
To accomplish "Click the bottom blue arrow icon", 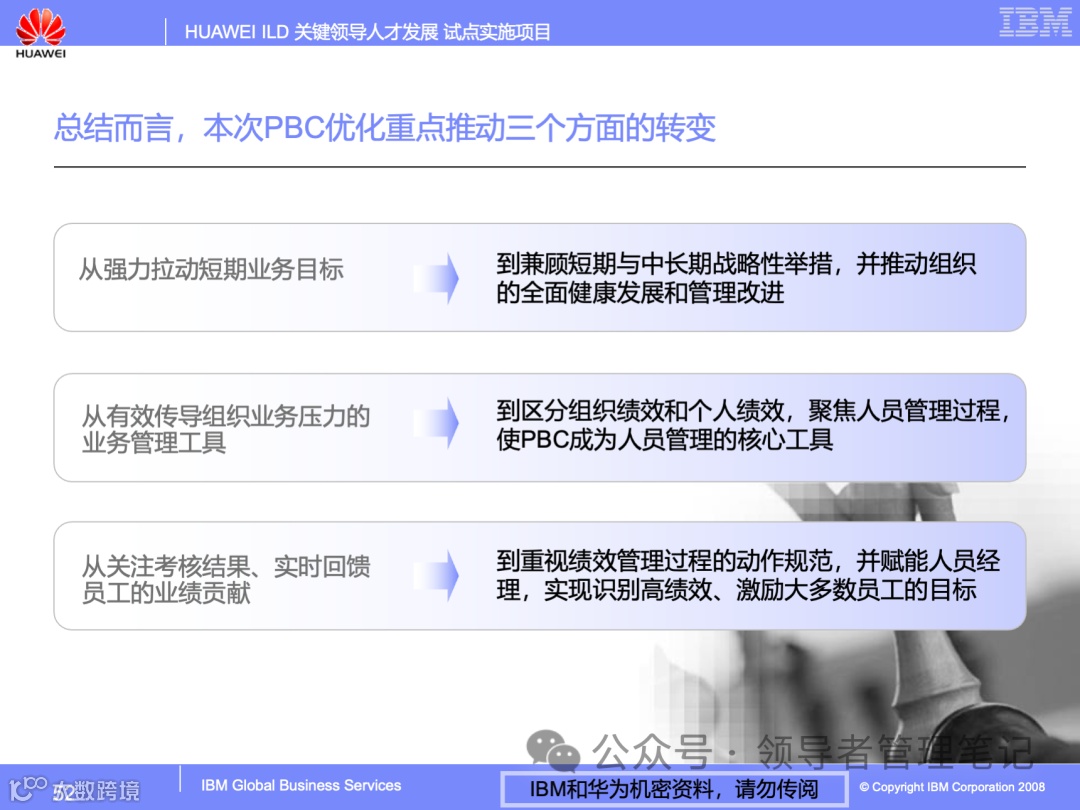I will pyautogui.click(x=437, y=573).
